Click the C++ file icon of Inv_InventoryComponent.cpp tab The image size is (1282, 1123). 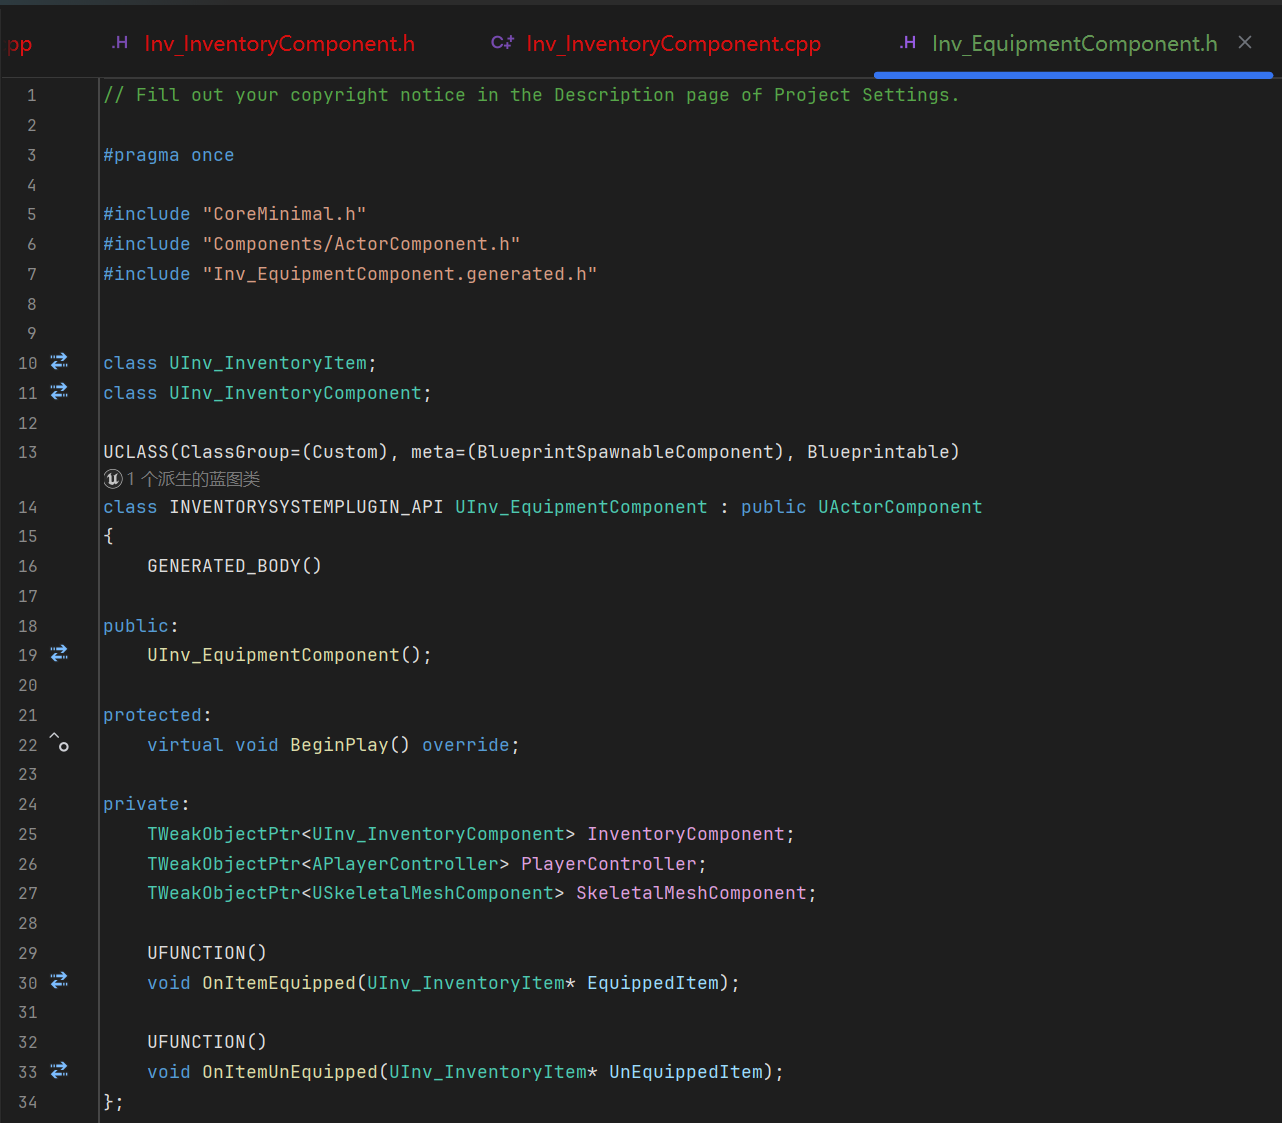click(502, 43)
